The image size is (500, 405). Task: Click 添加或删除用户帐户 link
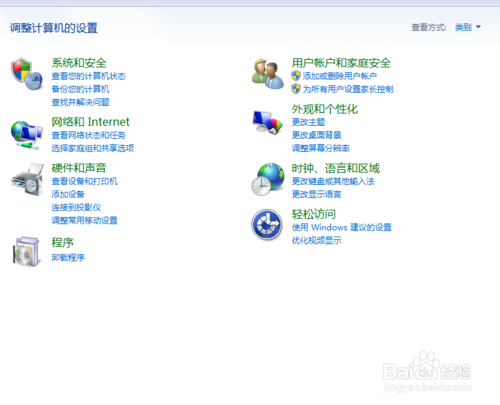point(340,76)
